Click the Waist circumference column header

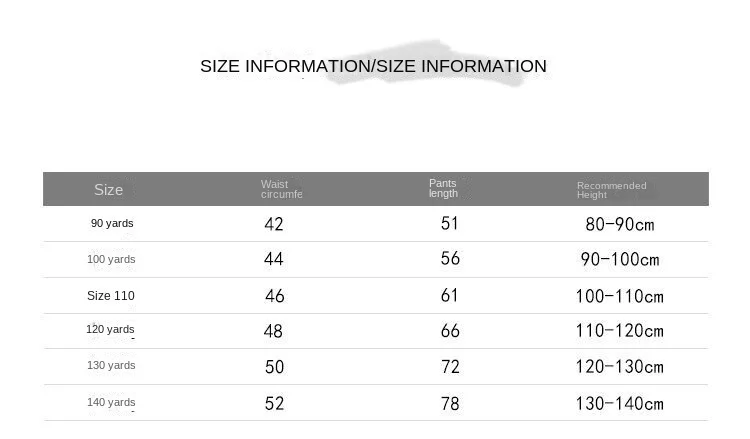(x=281, y=189)
